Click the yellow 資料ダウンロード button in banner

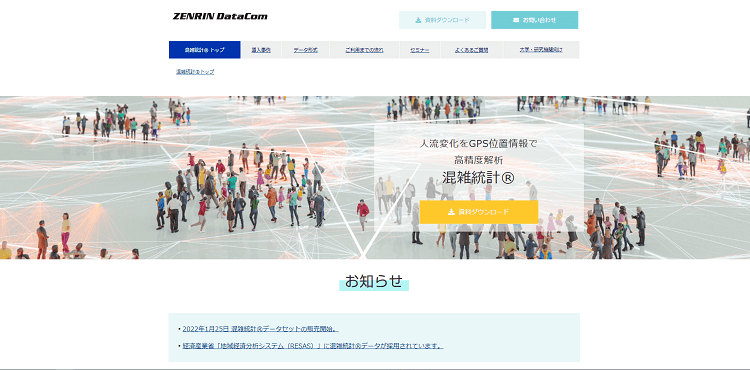[x=479, y=212]
